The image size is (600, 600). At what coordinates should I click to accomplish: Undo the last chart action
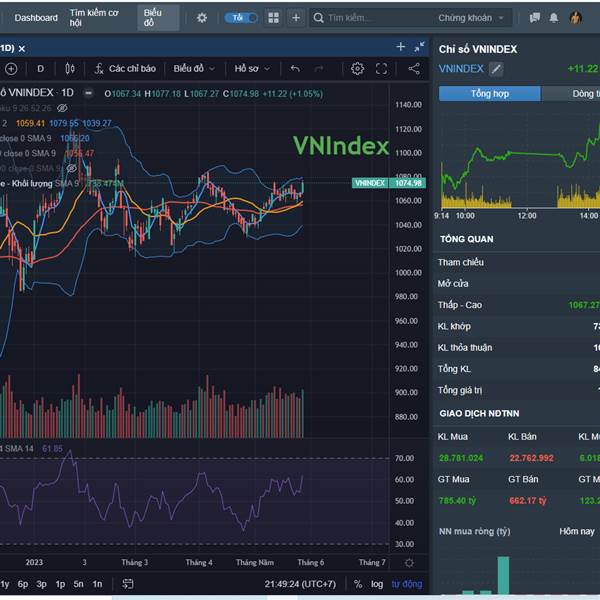pyautogui.click(x=295, y=69)
